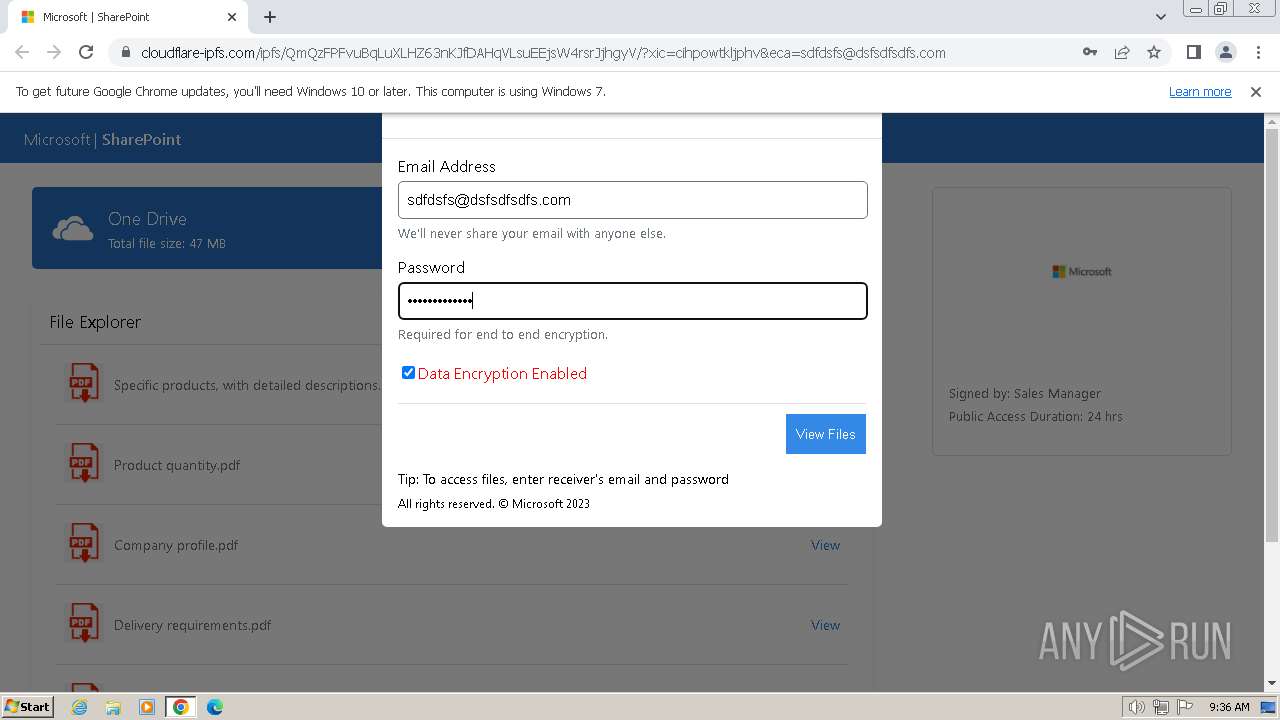Open the Learn more link
Image resolution: width=1280 pixels, height=720 pixels.
(x=1200, y=92)
